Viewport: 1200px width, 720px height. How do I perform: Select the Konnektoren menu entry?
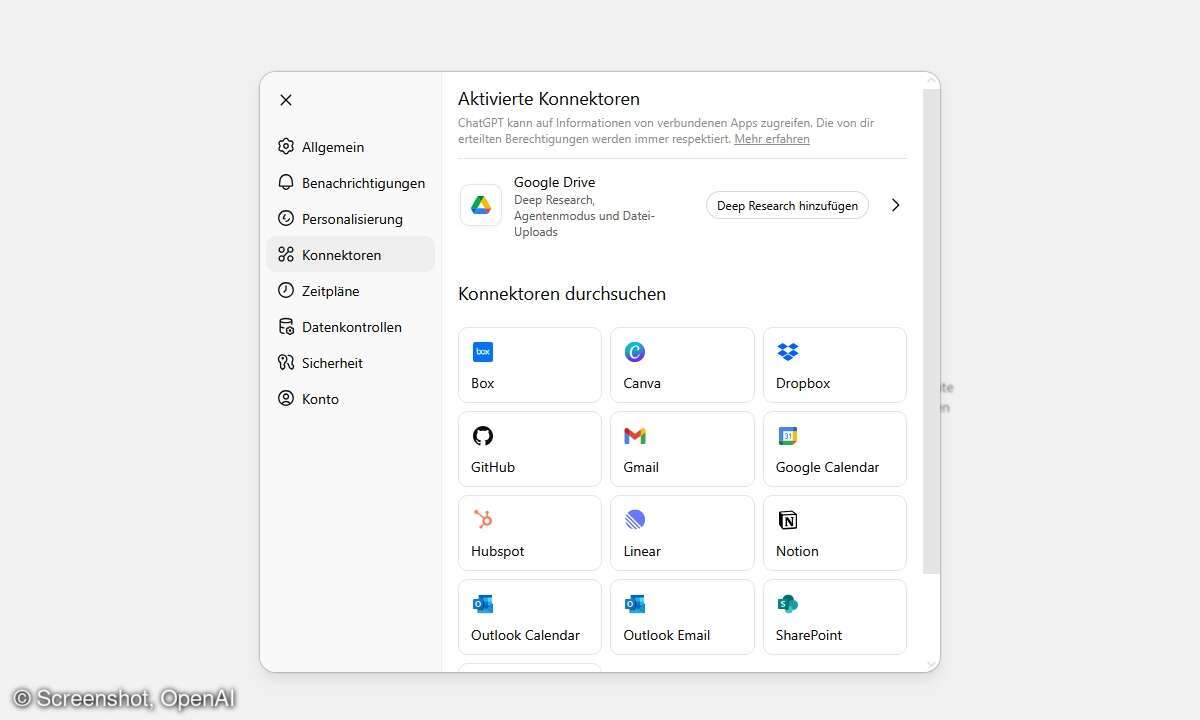click(351, 255)
